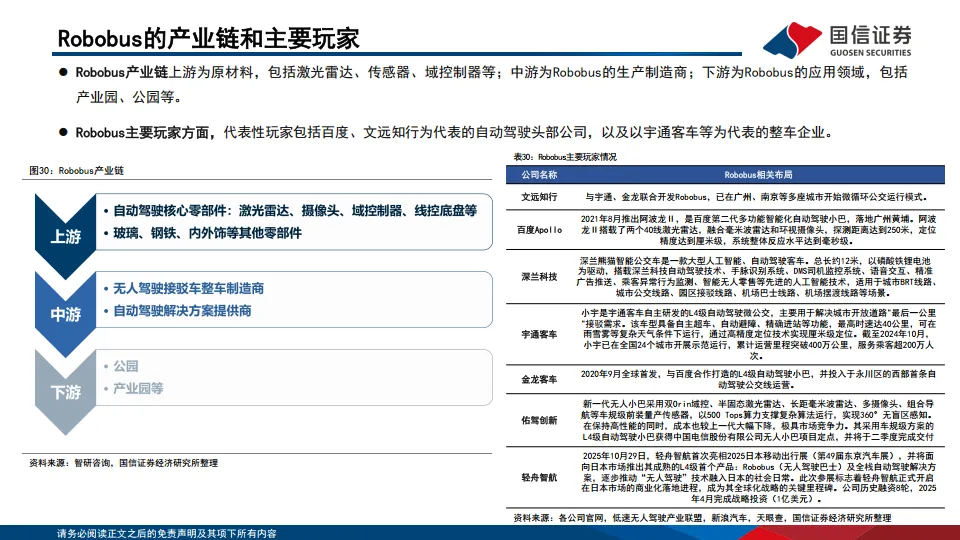This screenshot has height=540, width=960.
Task: Click the description starting 2021年8月推出阿波龙Ⅱ
Action: [758, 230]
